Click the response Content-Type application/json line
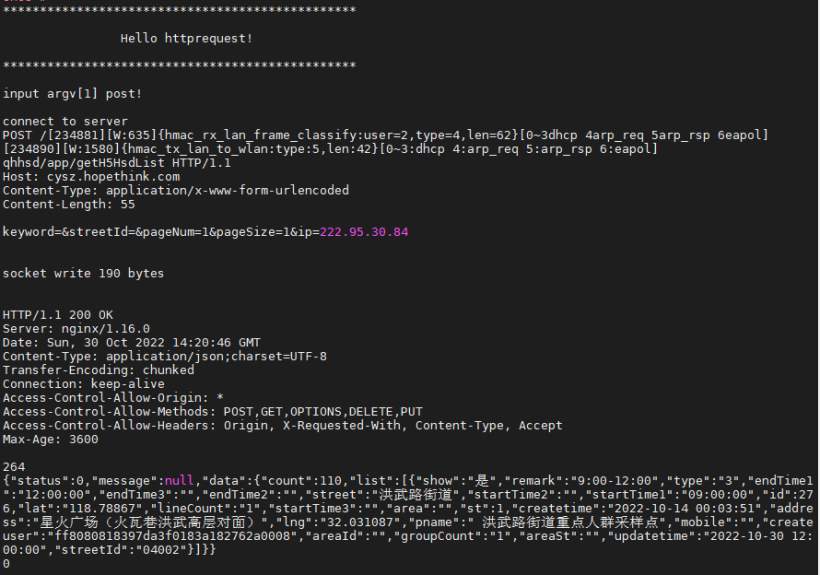This screenshot has width=820, height=575. click(164, 356)
